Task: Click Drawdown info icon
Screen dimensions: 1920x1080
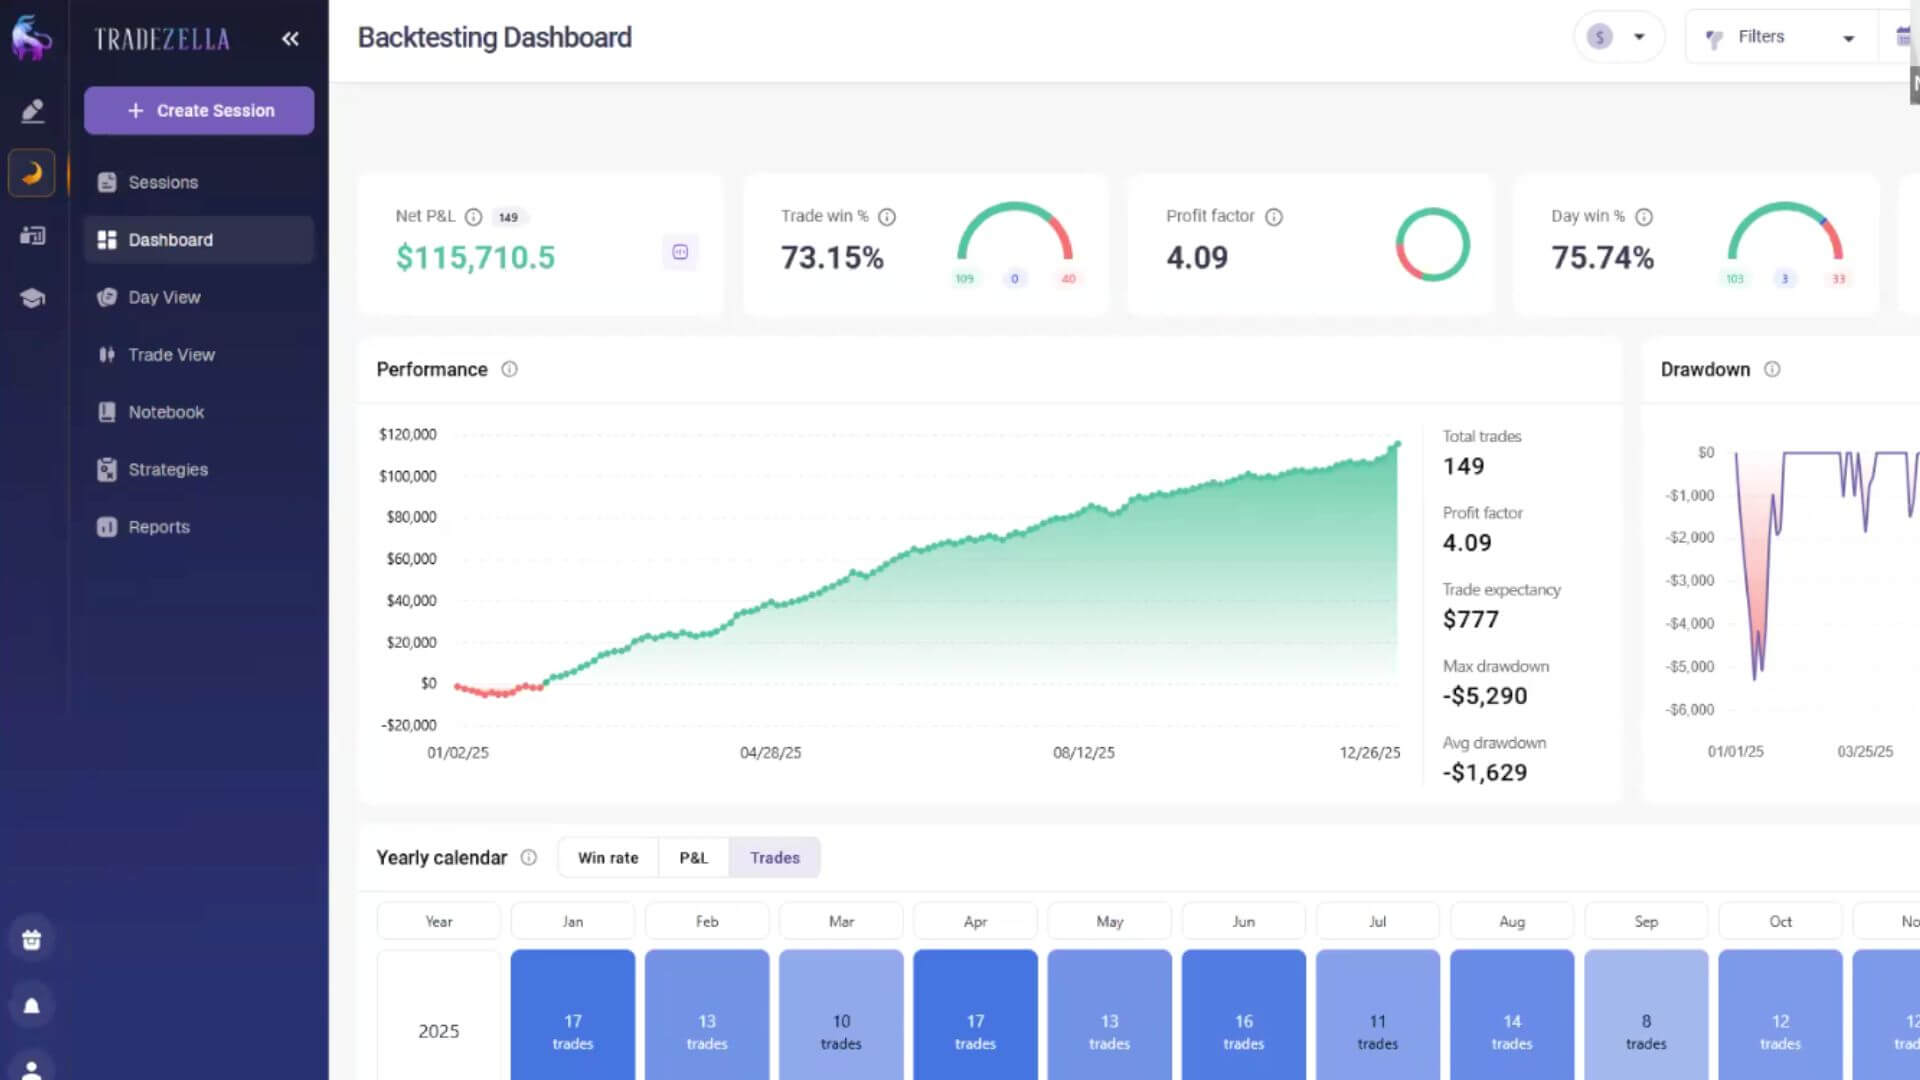Action: pos(1772,369)
